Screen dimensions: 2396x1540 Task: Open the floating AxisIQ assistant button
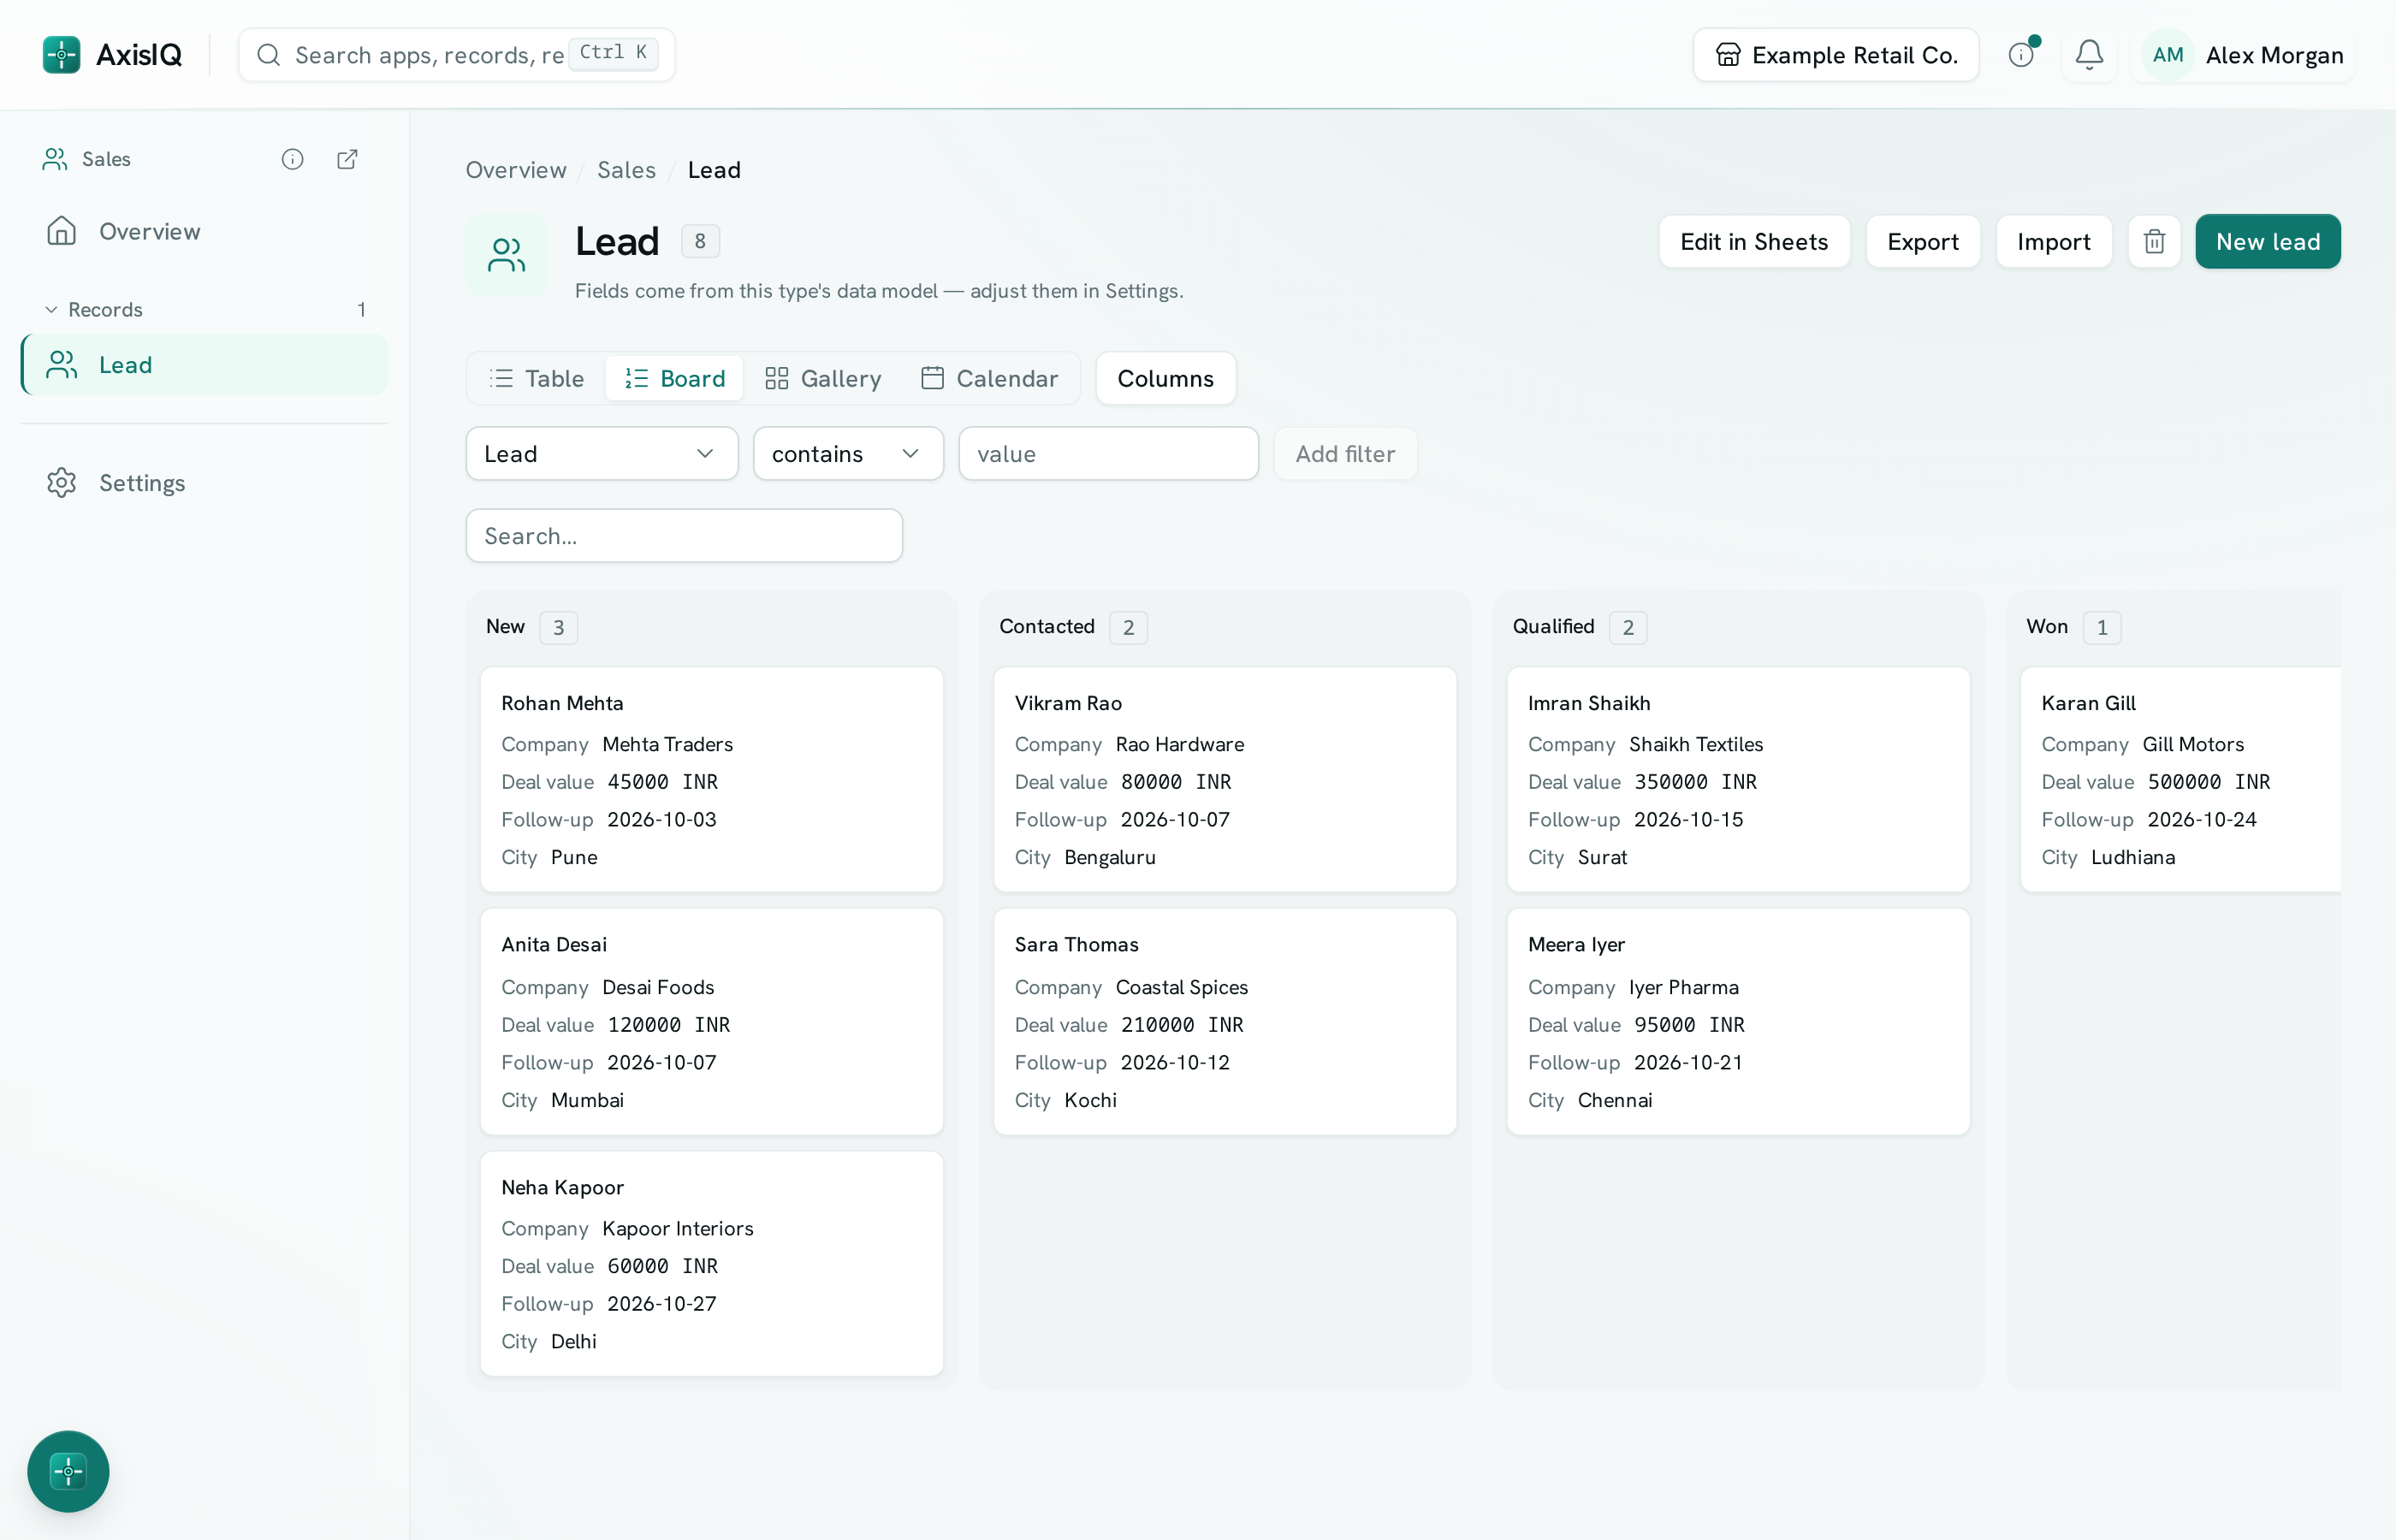68,1471
